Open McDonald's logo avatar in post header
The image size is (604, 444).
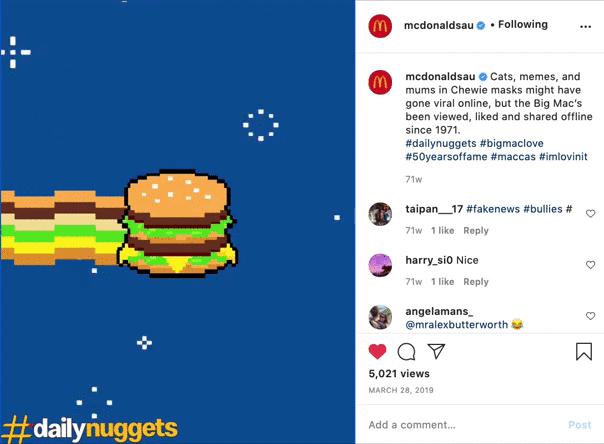(380, 26)
